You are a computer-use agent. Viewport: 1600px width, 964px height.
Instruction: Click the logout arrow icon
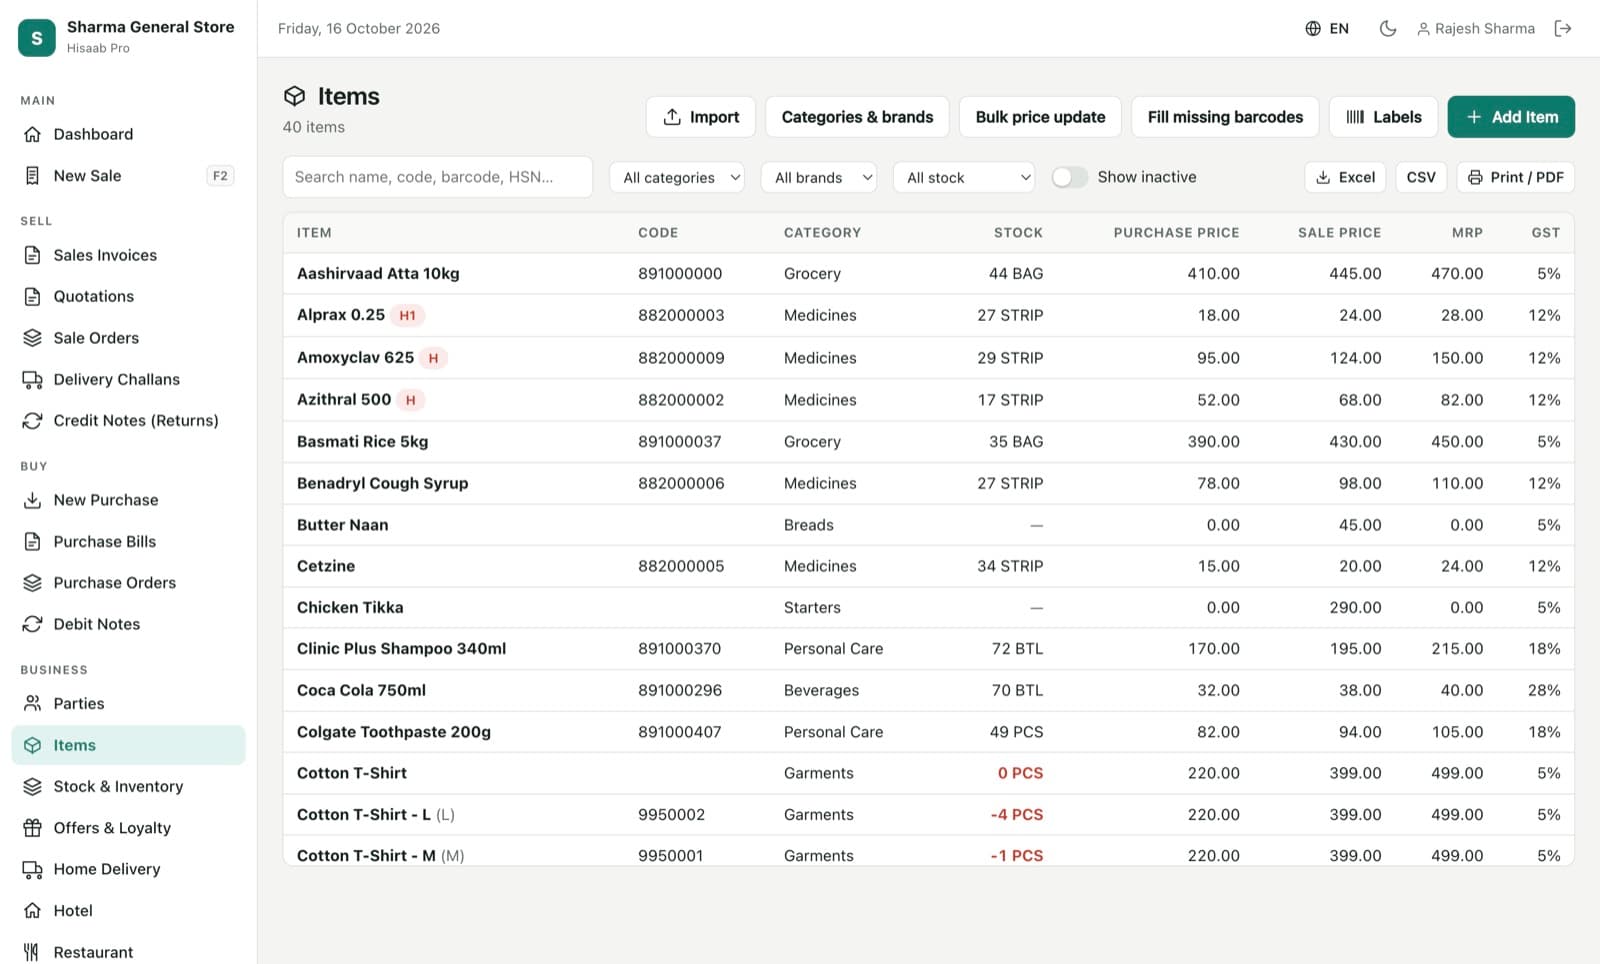pos(1563,29)
